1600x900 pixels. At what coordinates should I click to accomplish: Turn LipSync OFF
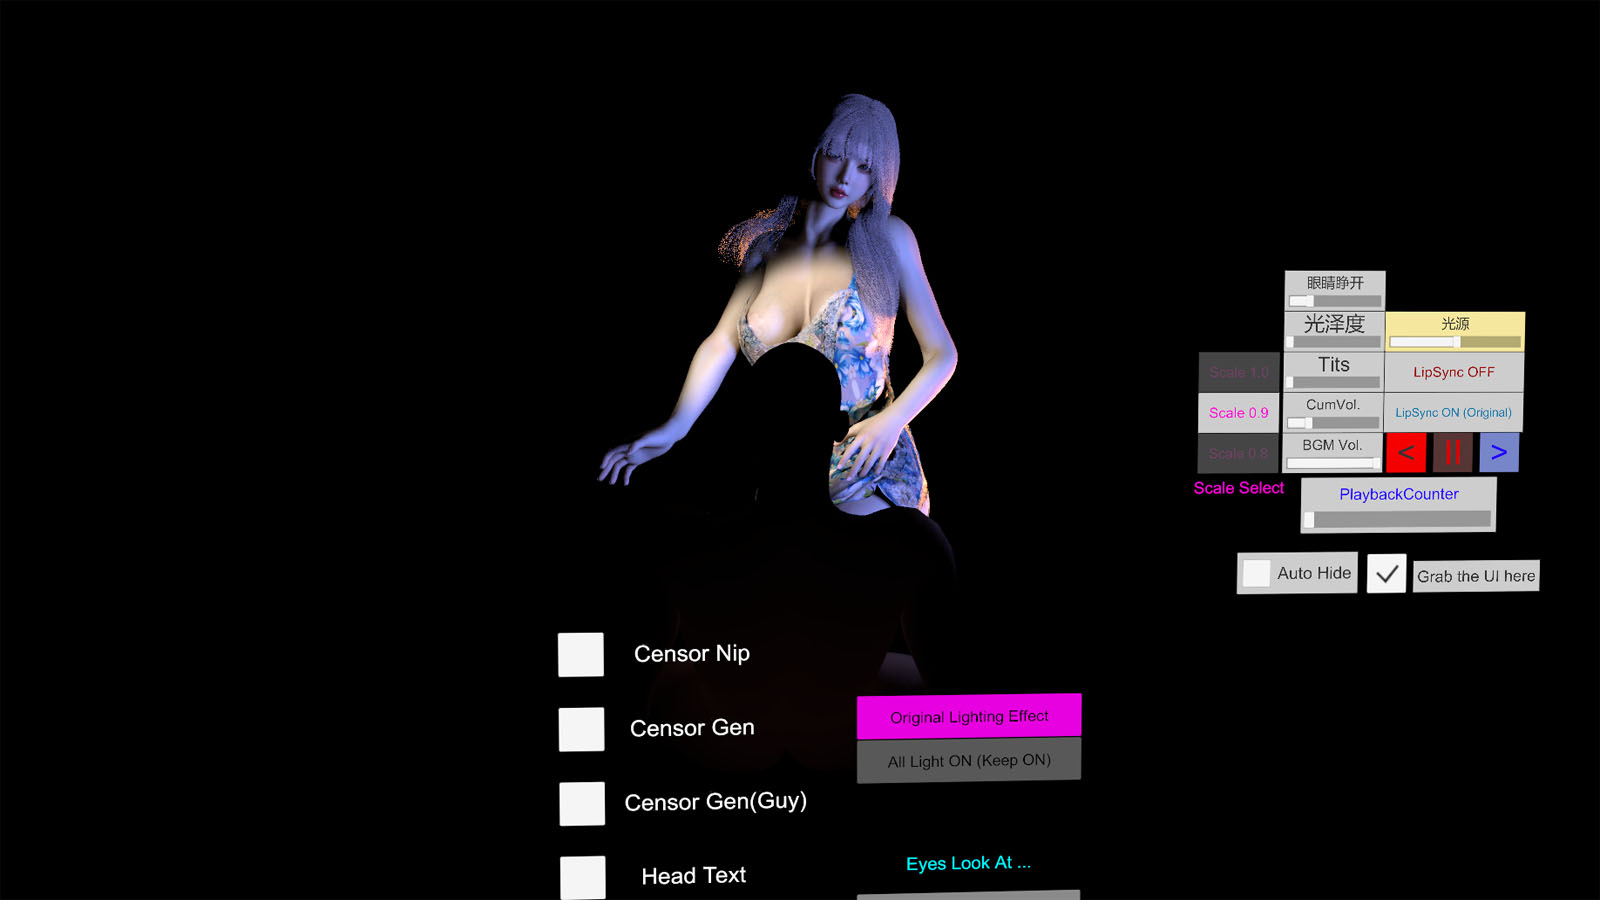click(1453, 372)
